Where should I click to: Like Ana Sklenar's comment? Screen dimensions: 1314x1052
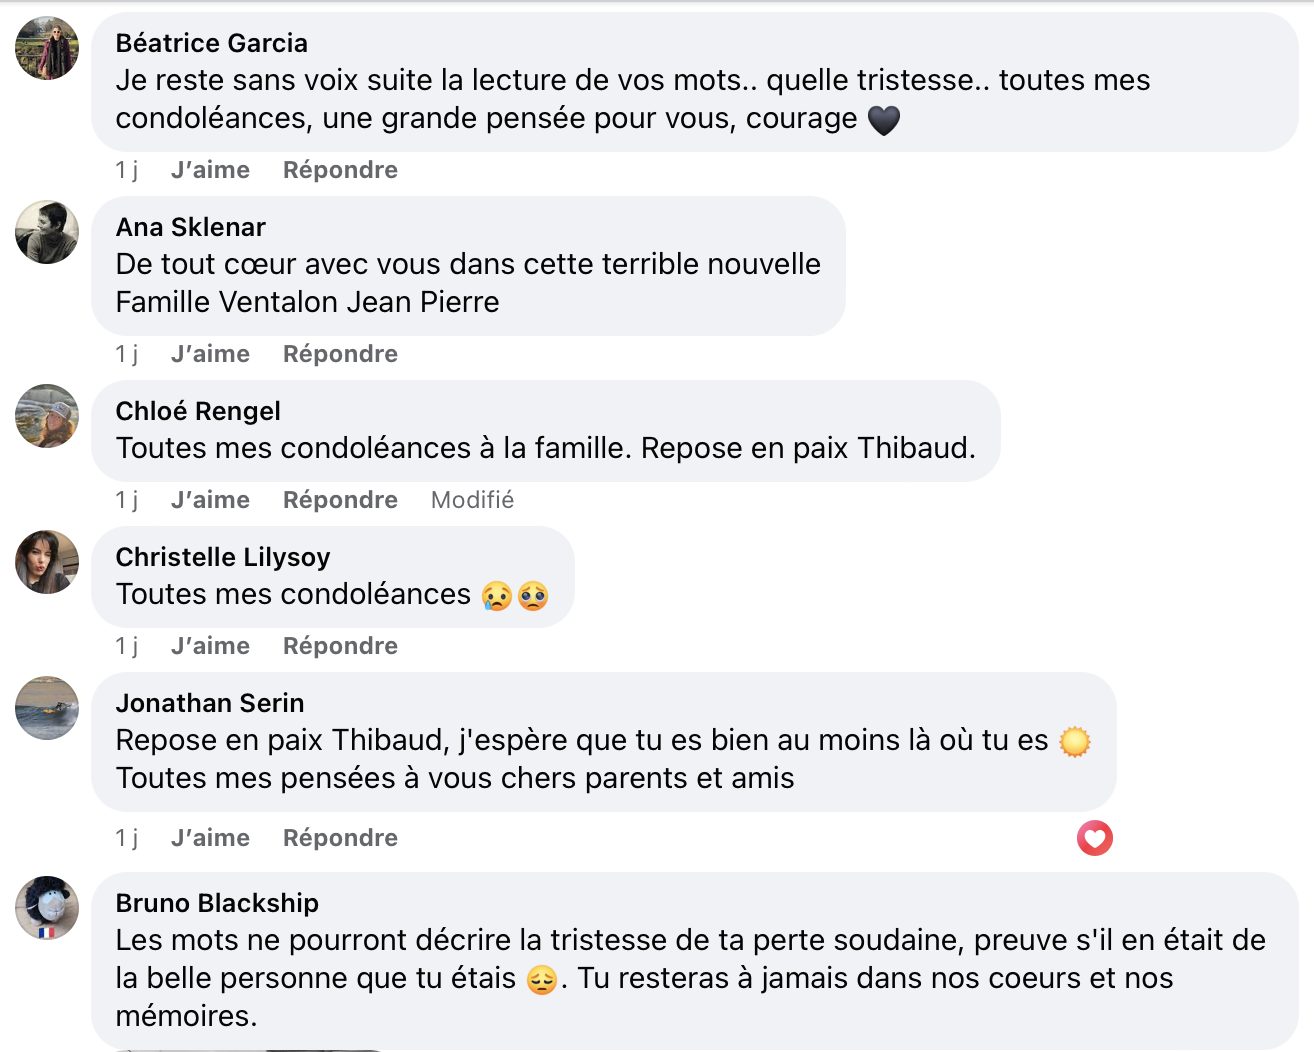pos(210,354)
